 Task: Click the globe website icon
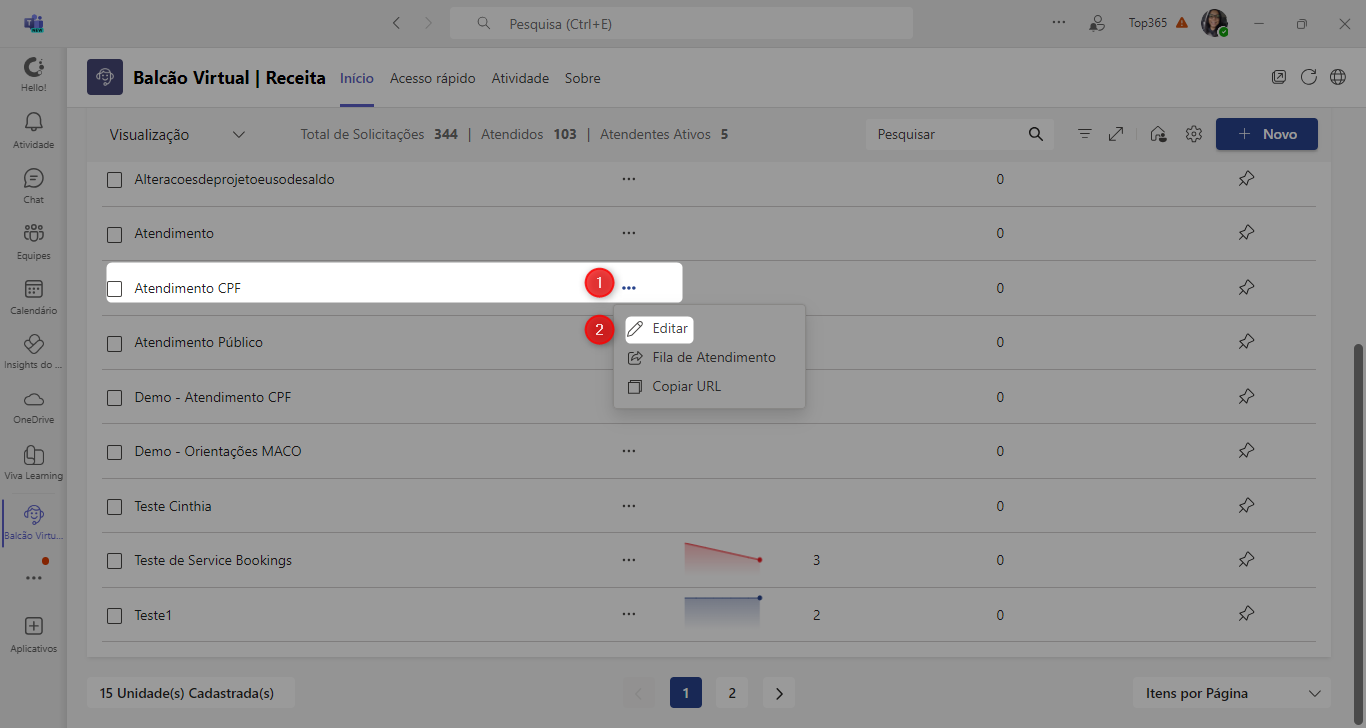click(1338, 78)
